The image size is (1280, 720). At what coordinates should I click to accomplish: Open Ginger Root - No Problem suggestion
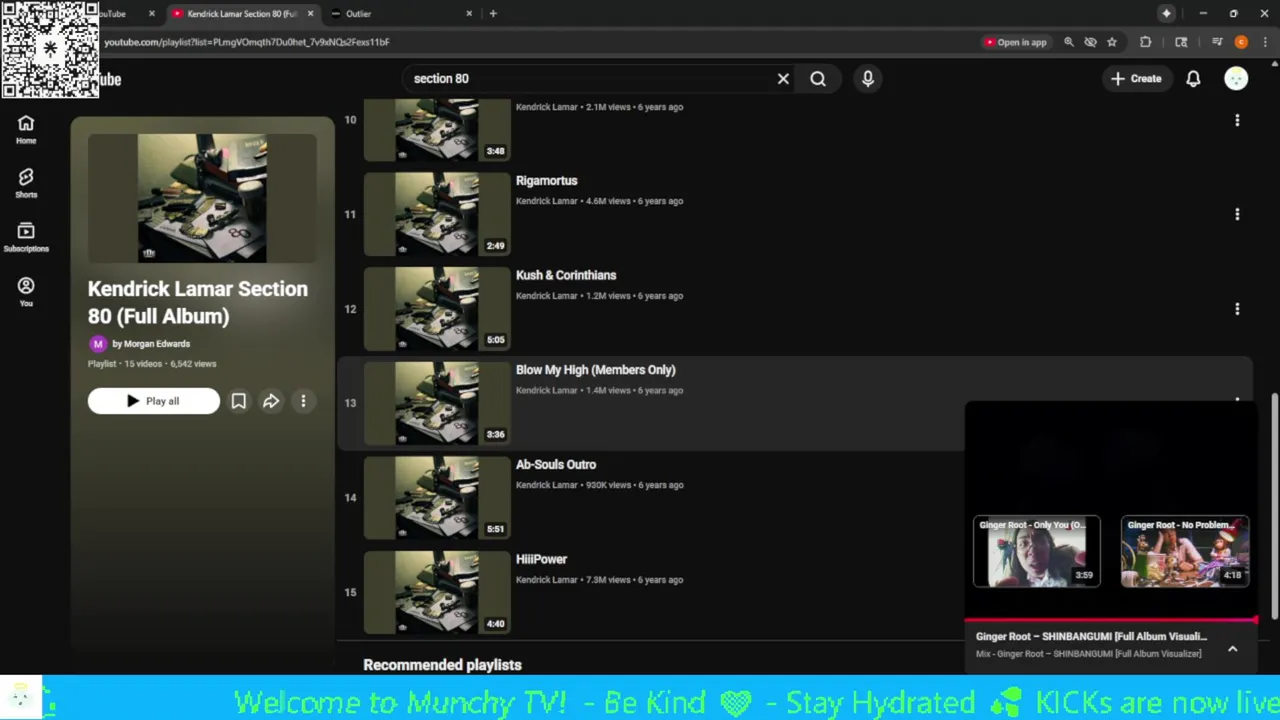pyautogui.click(x=1185, y=551)
